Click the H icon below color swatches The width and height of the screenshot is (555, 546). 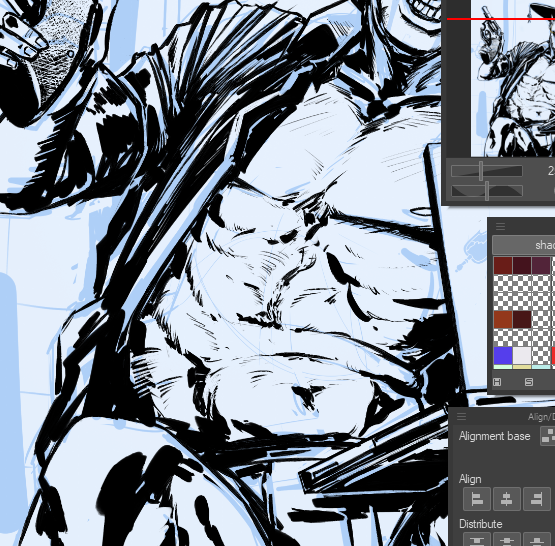pyautogui.click(x=497, y=382)
